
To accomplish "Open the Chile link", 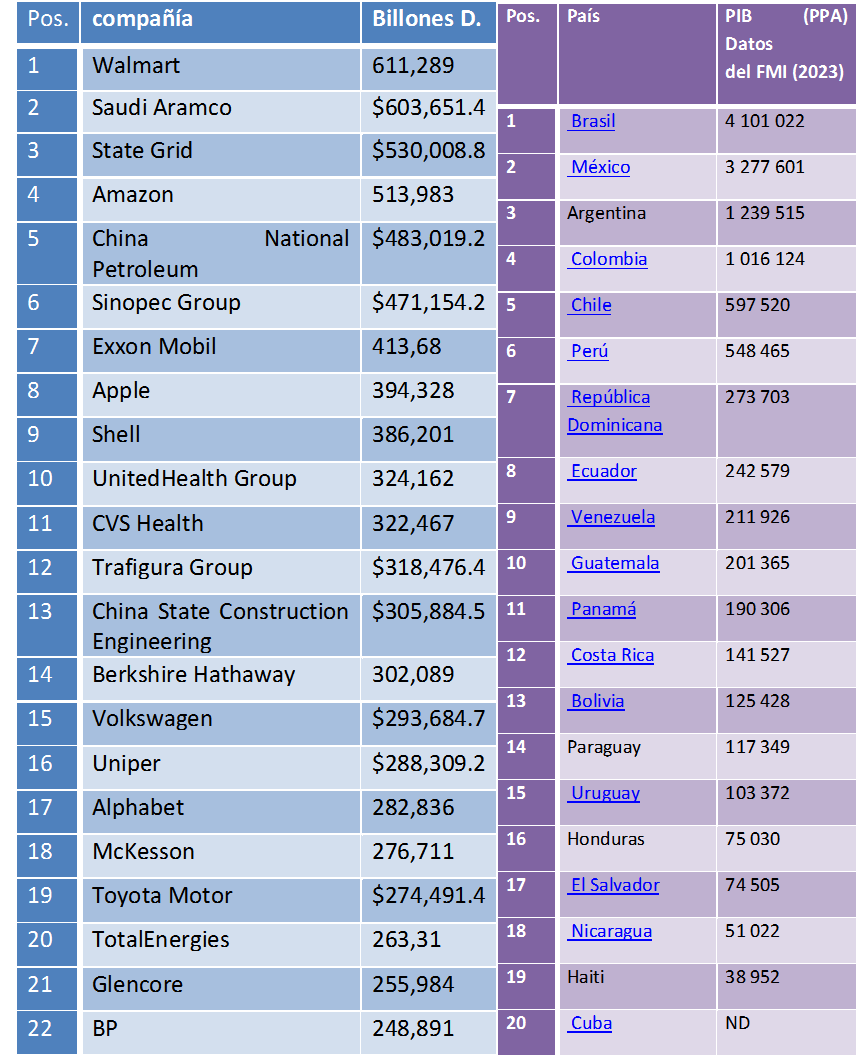I will [x=591, y=306].
